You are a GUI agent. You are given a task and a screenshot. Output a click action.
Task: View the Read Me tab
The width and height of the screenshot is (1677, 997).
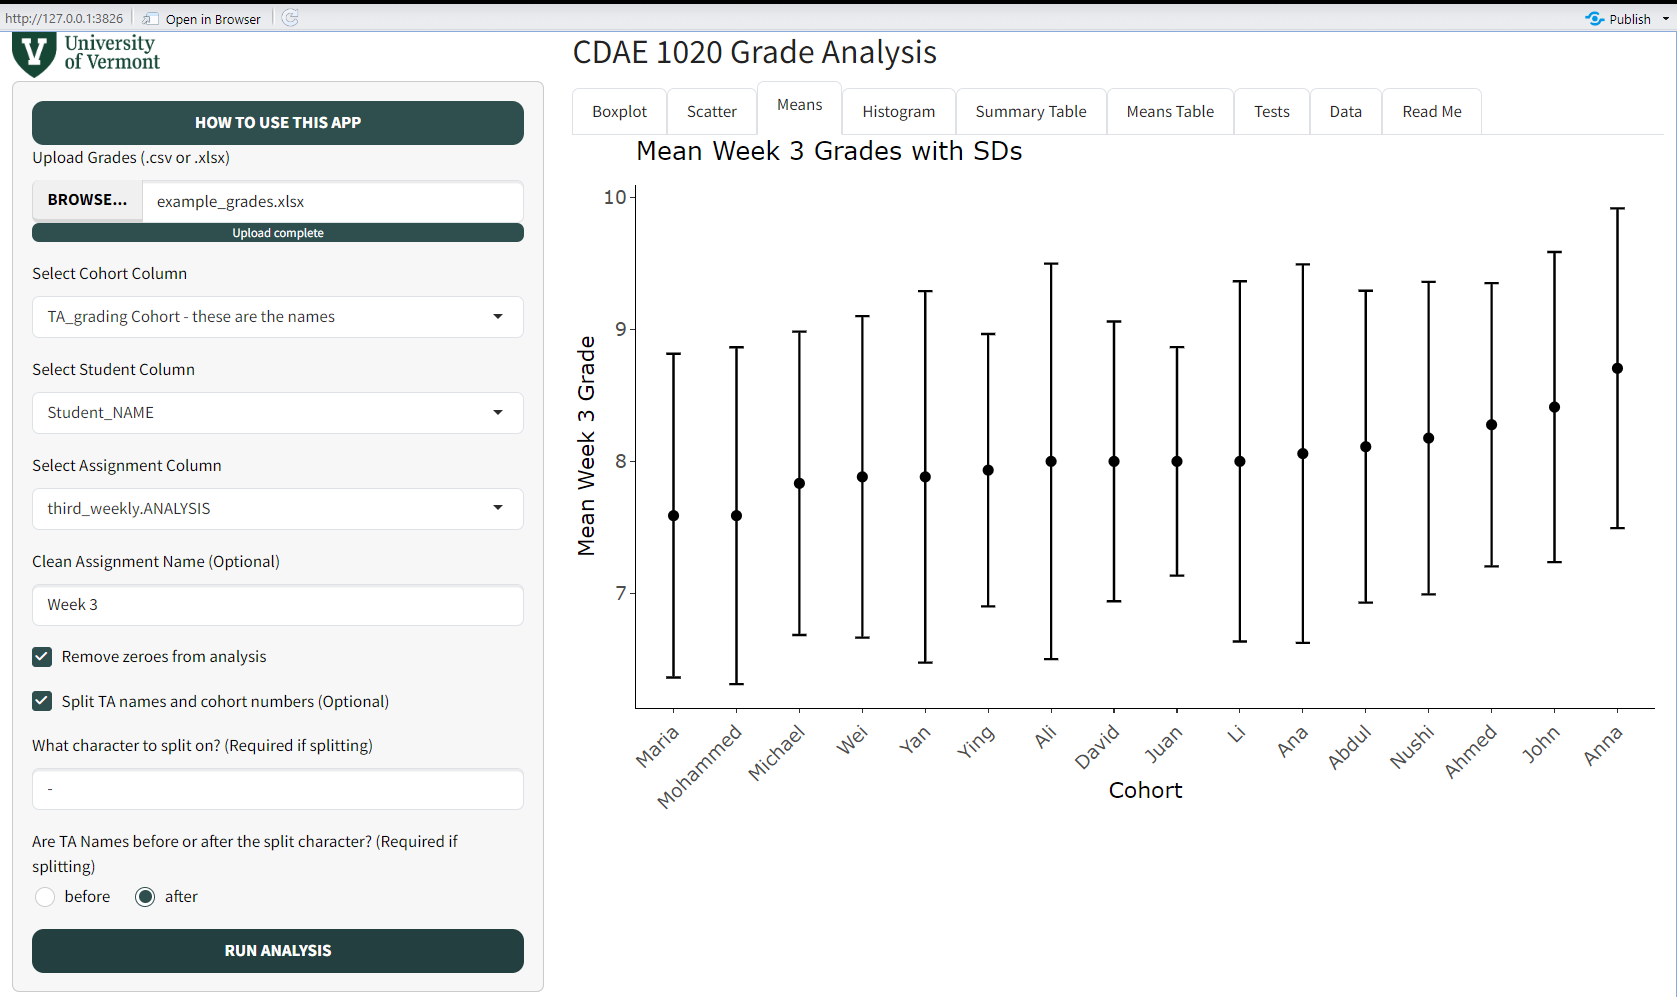(x=1431, y=112)
